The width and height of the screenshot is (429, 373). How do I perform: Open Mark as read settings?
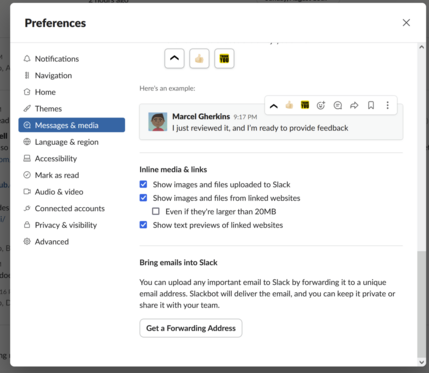coord(72,175)
